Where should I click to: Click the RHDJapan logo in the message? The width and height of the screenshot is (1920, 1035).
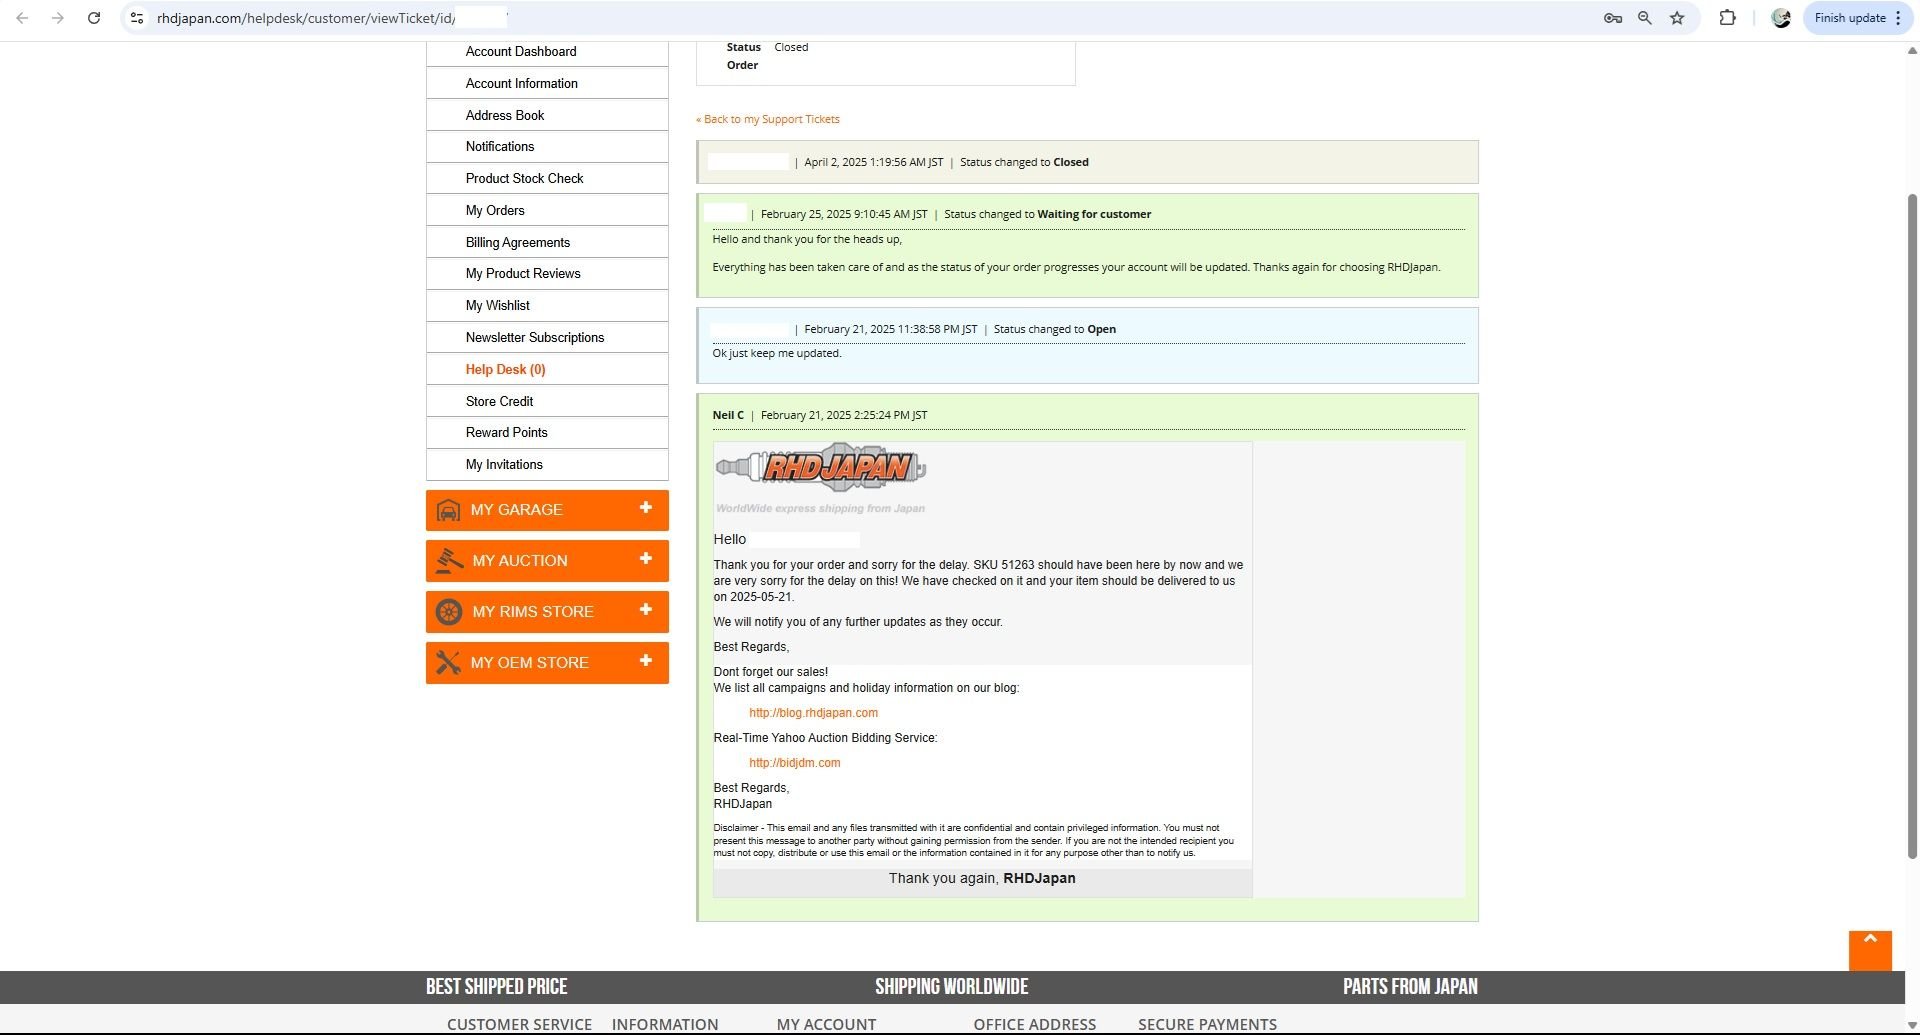pyautogui.click(x=821, y=467)
